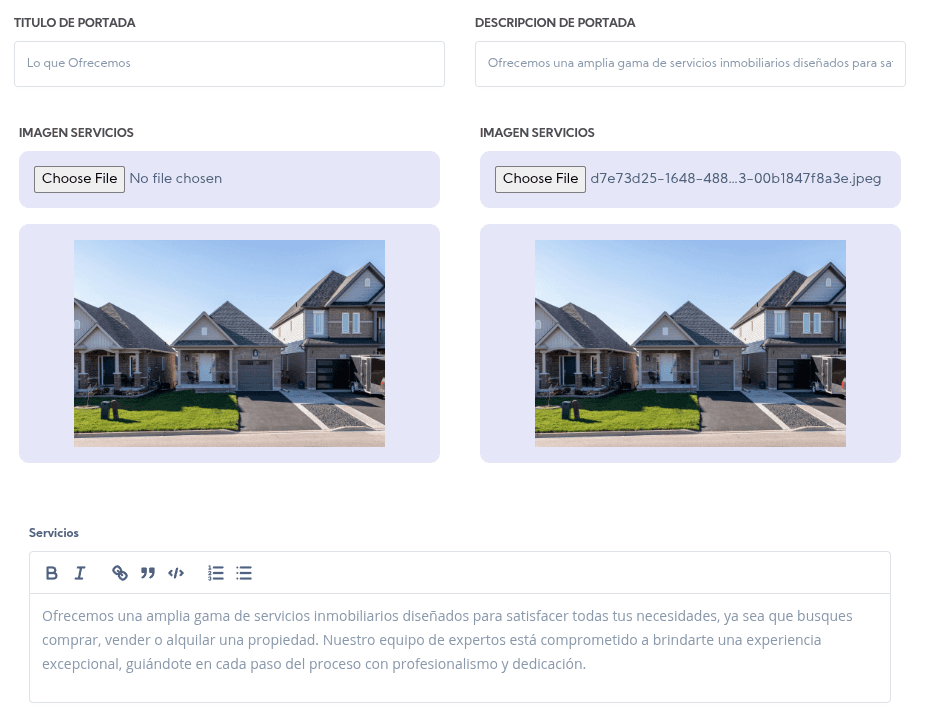Click the d7e73d25 jpeg filename text

[735, 179]
